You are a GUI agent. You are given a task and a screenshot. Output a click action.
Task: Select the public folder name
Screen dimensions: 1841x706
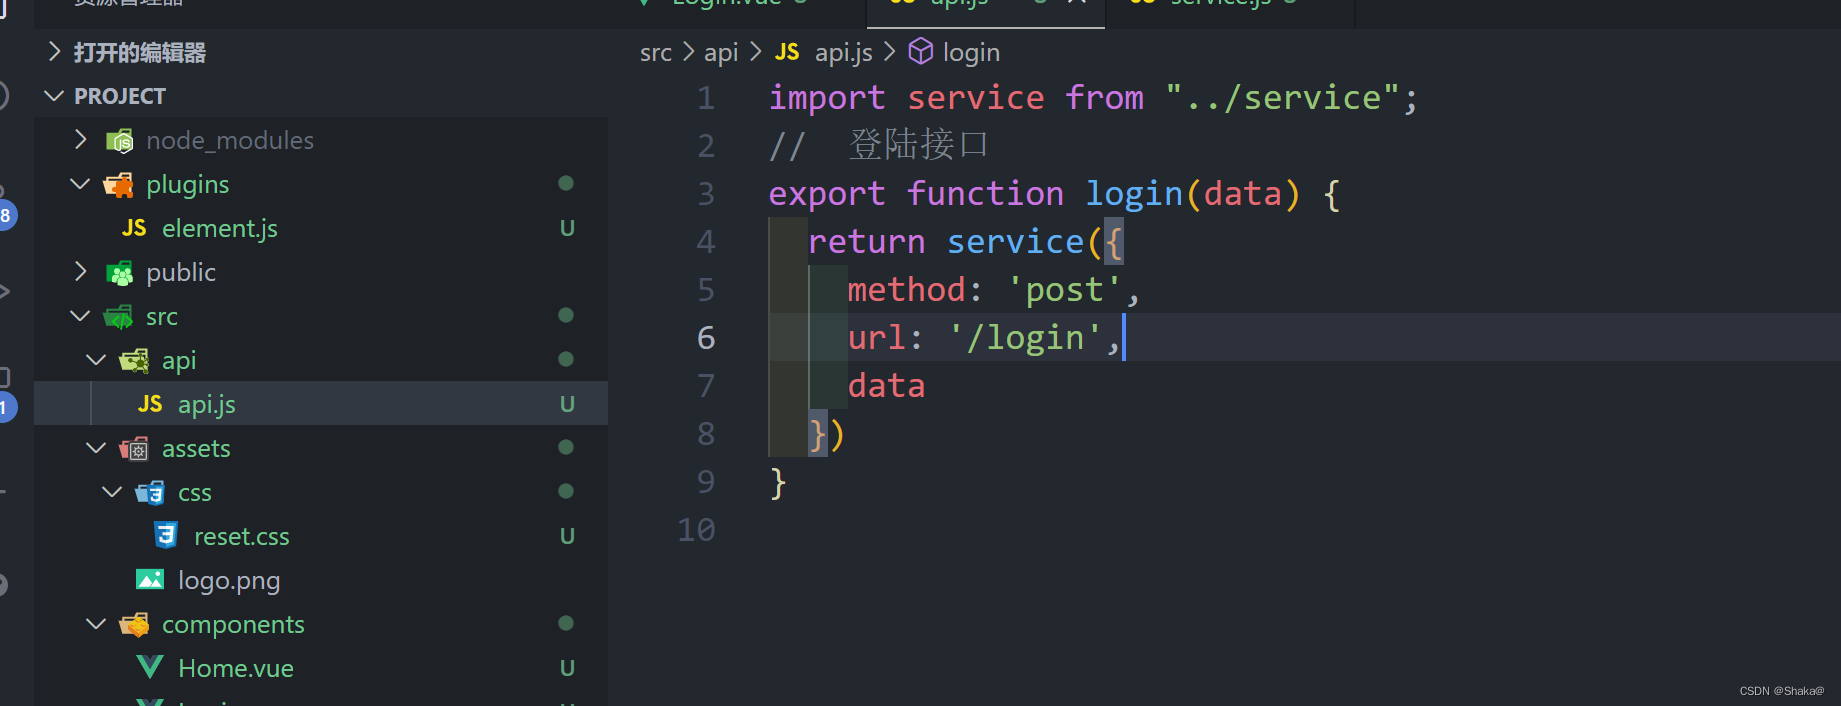tap(181, 273)
